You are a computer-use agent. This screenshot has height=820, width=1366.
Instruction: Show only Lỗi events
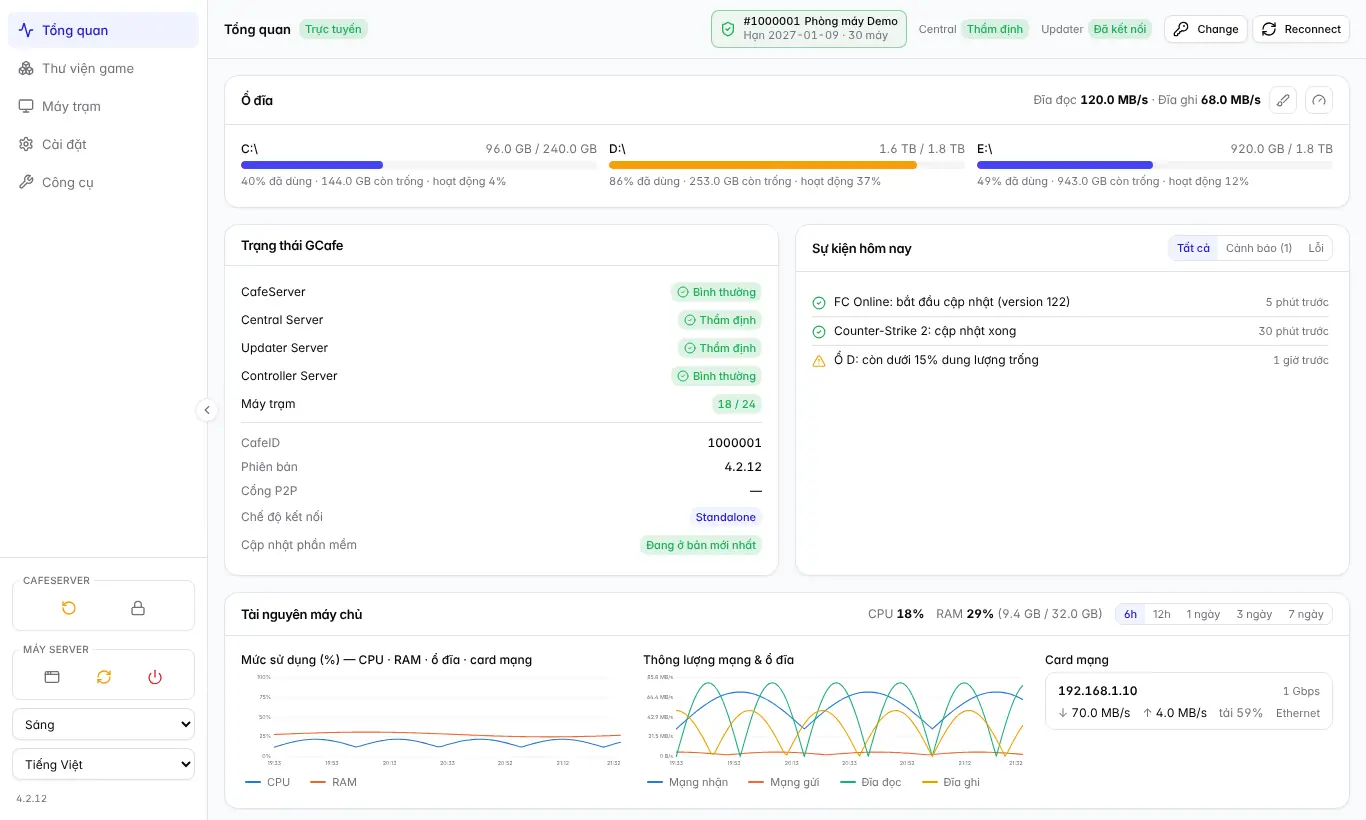[x=1316, y=248]
